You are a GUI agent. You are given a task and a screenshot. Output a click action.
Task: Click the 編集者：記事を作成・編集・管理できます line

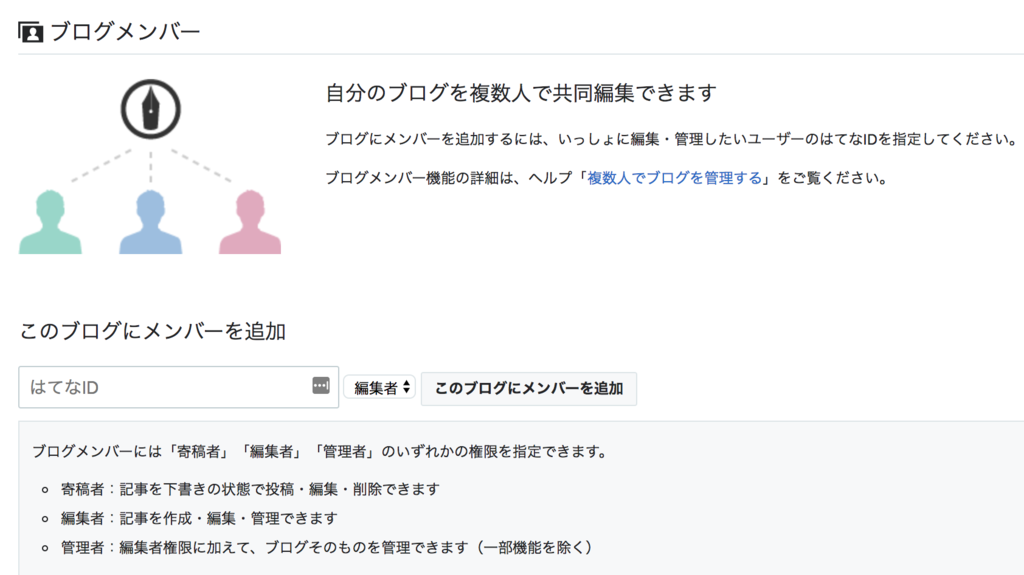pyautogui.click(x=199, y=518)
